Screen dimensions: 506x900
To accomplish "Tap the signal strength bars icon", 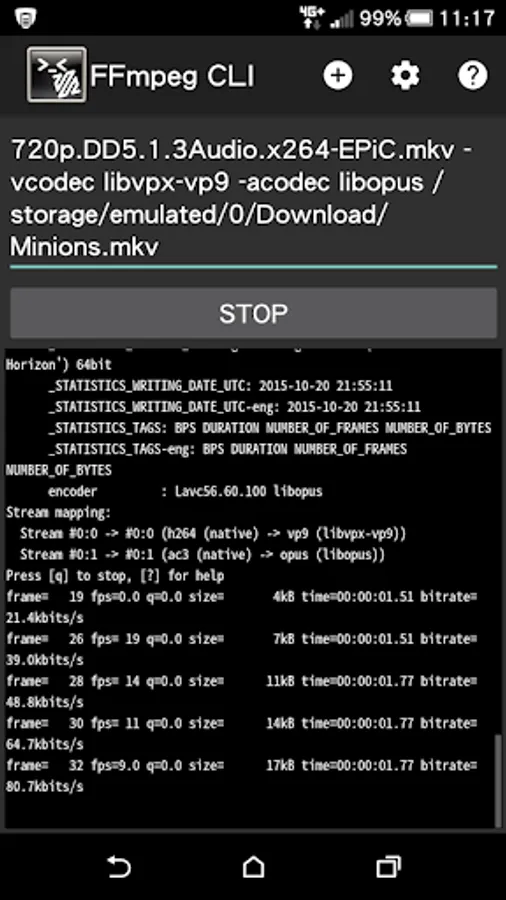I will coord(342,20).
